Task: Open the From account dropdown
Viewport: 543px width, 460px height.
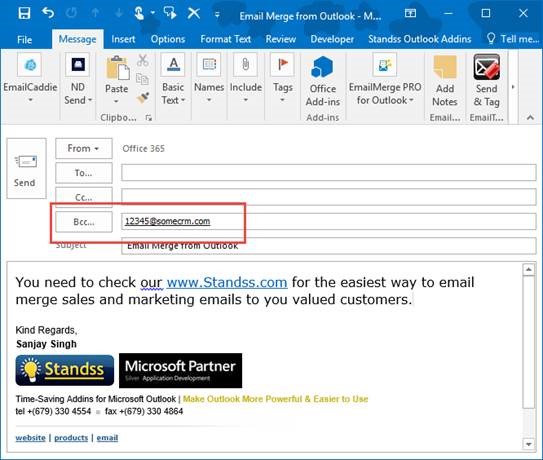Action: pos(84,148)
